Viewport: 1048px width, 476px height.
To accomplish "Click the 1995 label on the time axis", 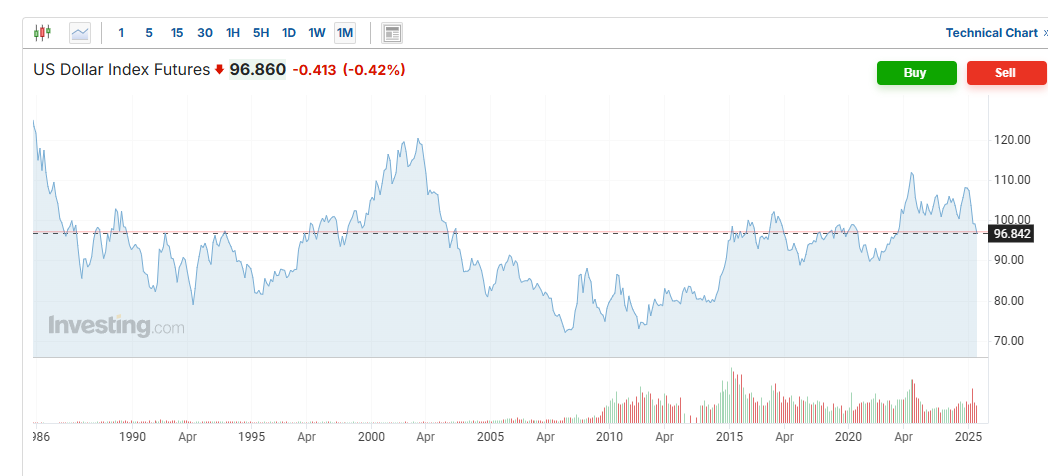I will coord(251,437).
